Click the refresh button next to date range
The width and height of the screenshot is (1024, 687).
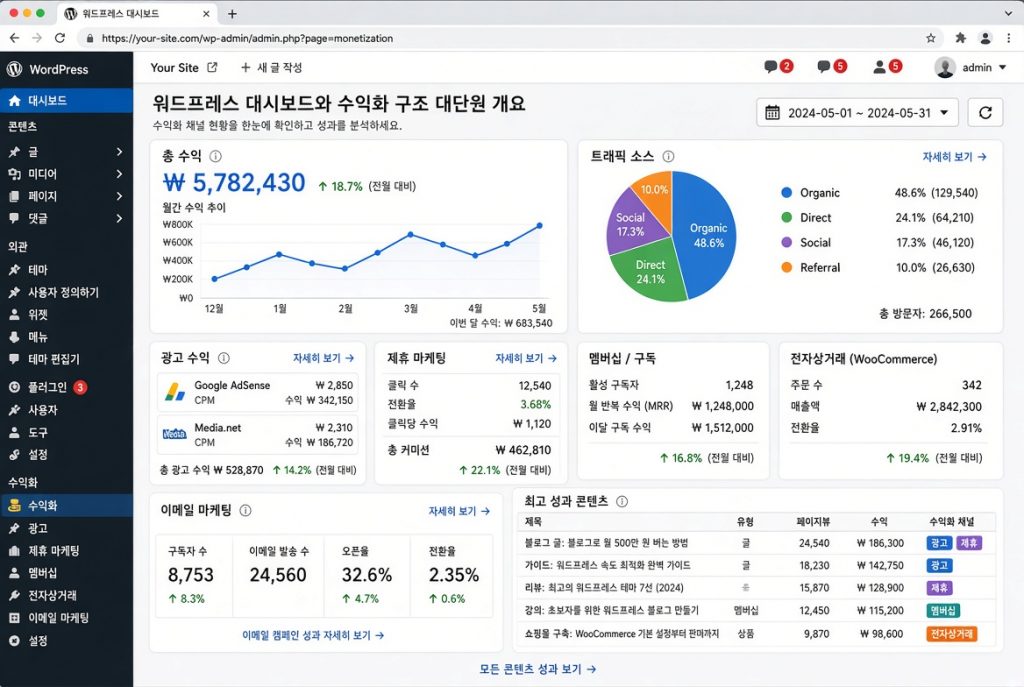coord(985,112)
